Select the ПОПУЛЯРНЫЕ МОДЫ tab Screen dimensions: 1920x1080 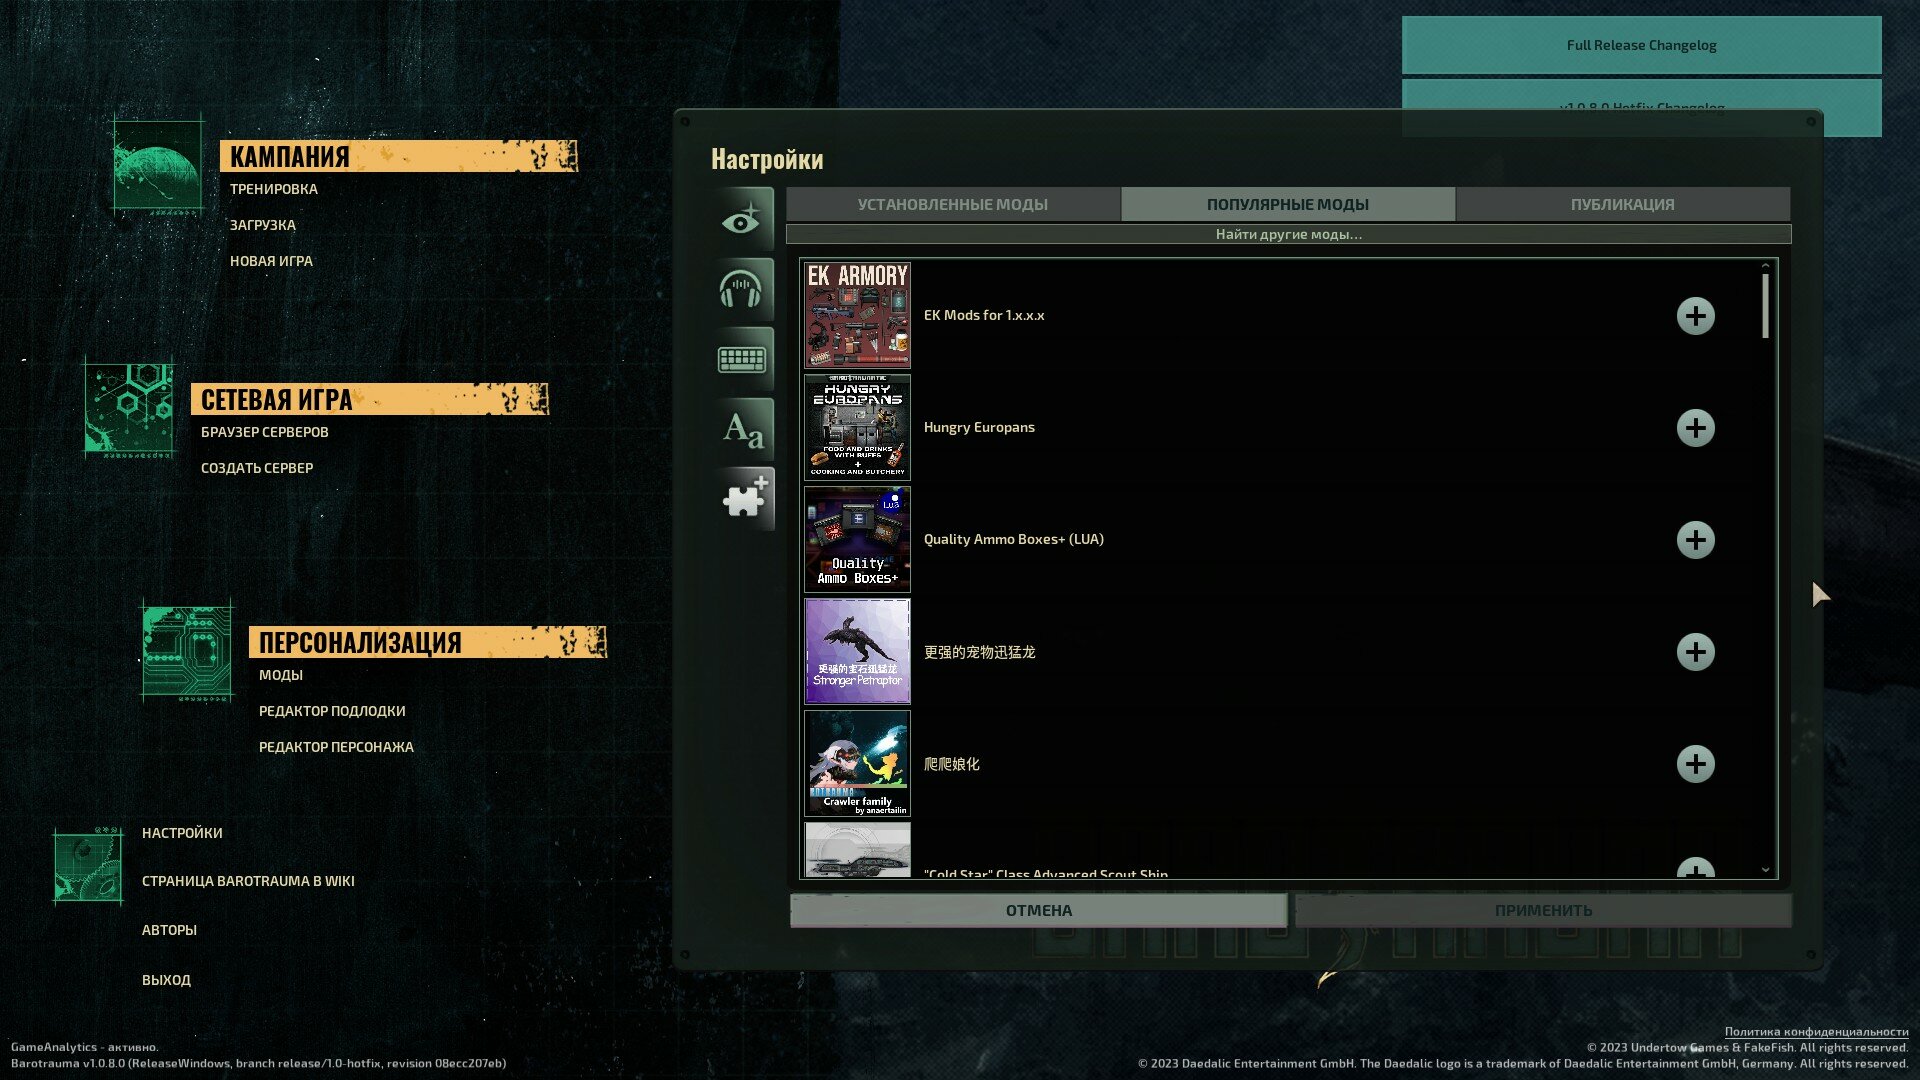point(1288,204)
